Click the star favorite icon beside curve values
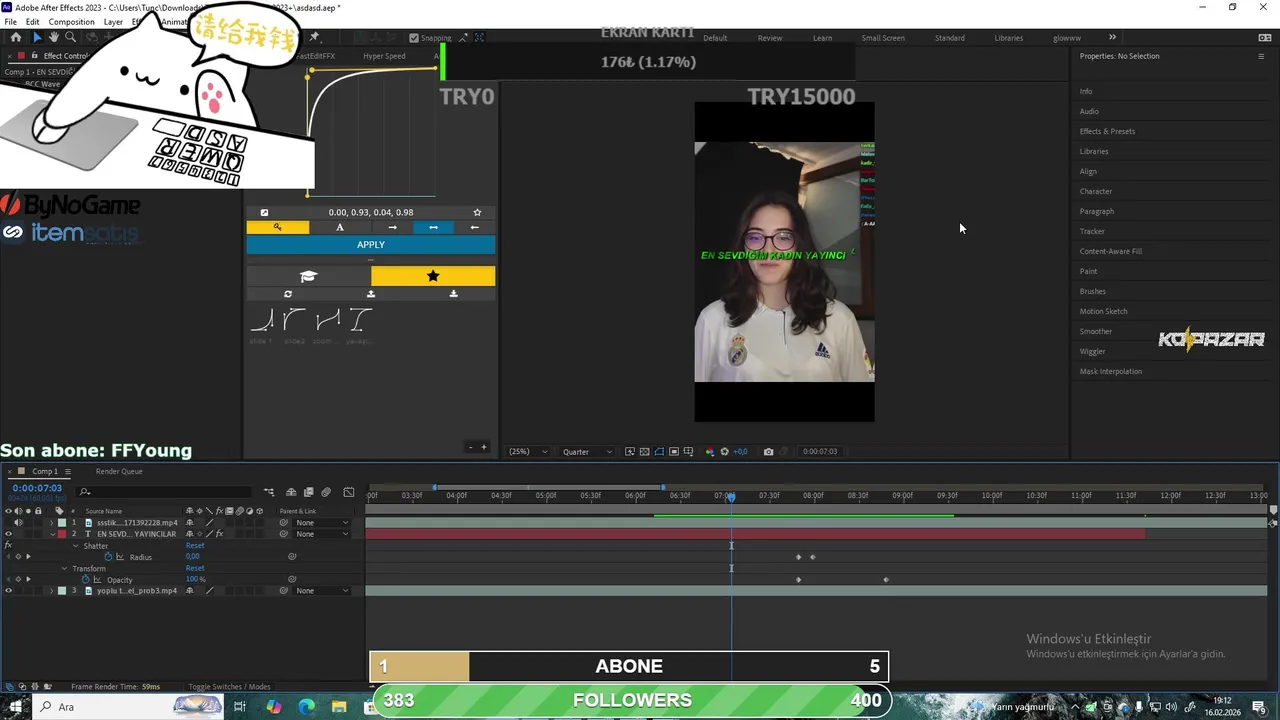1280x720 pixels. (477, 212)
